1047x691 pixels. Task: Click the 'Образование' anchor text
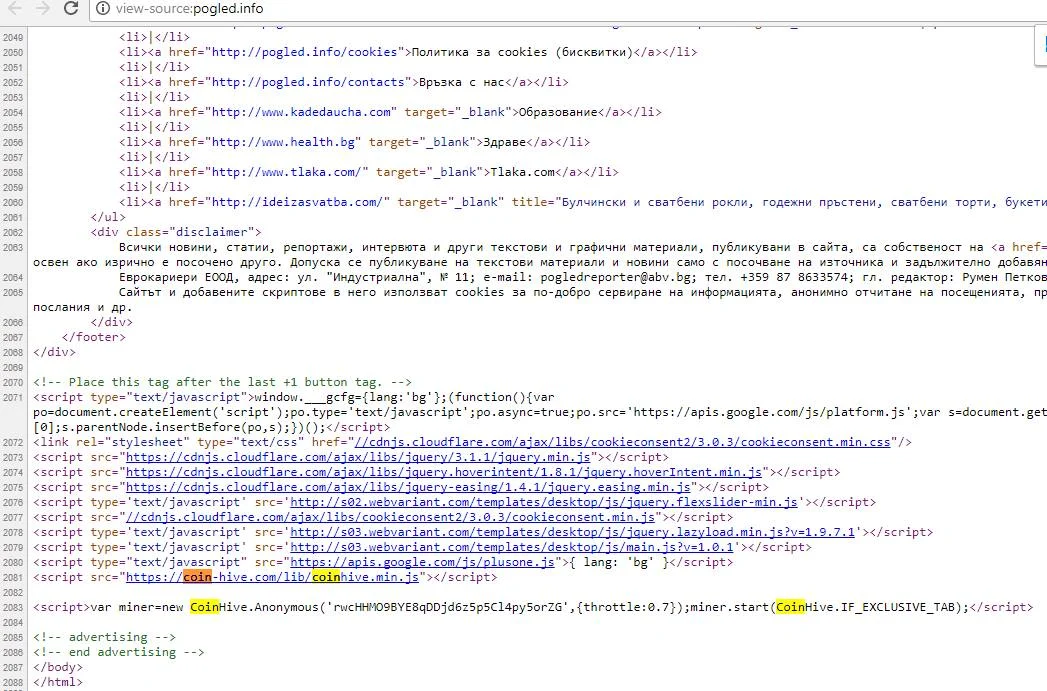(558, 112)
